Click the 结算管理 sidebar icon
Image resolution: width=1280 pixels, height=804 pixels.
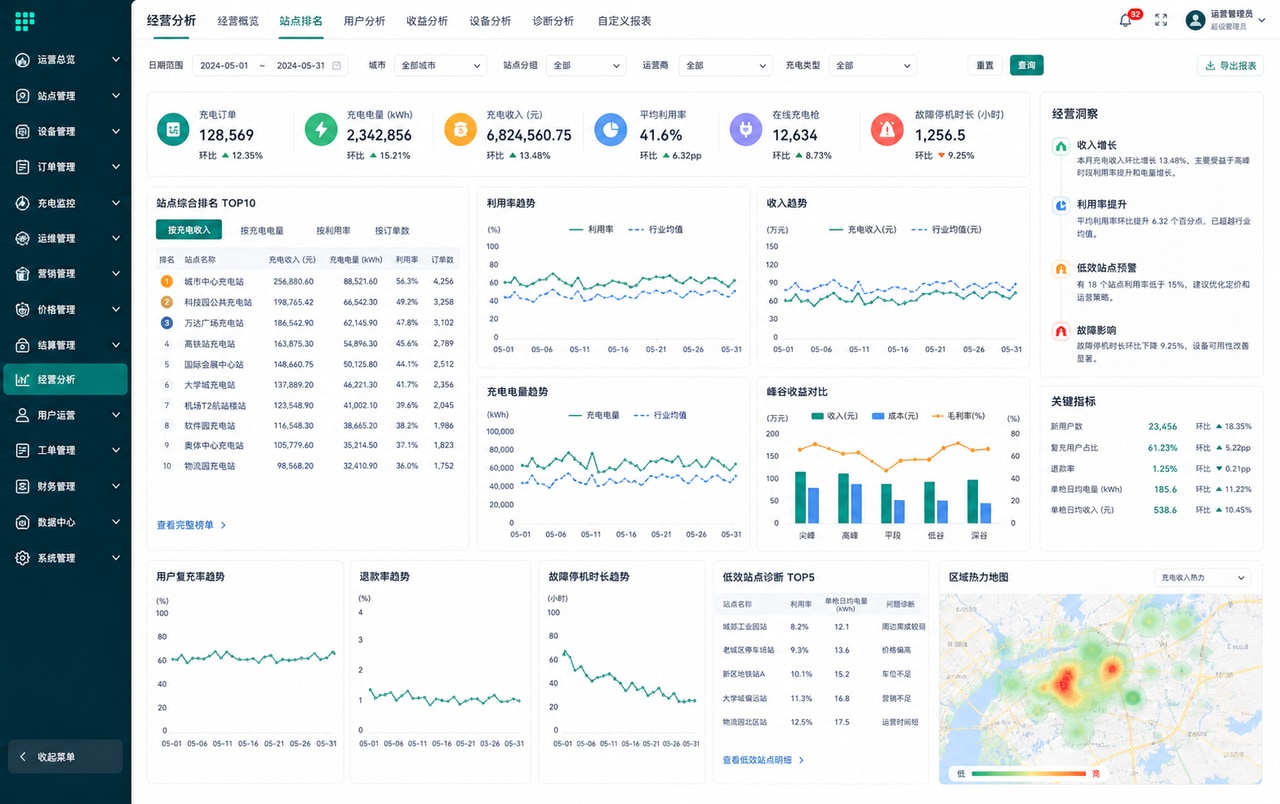click(23, 345)
